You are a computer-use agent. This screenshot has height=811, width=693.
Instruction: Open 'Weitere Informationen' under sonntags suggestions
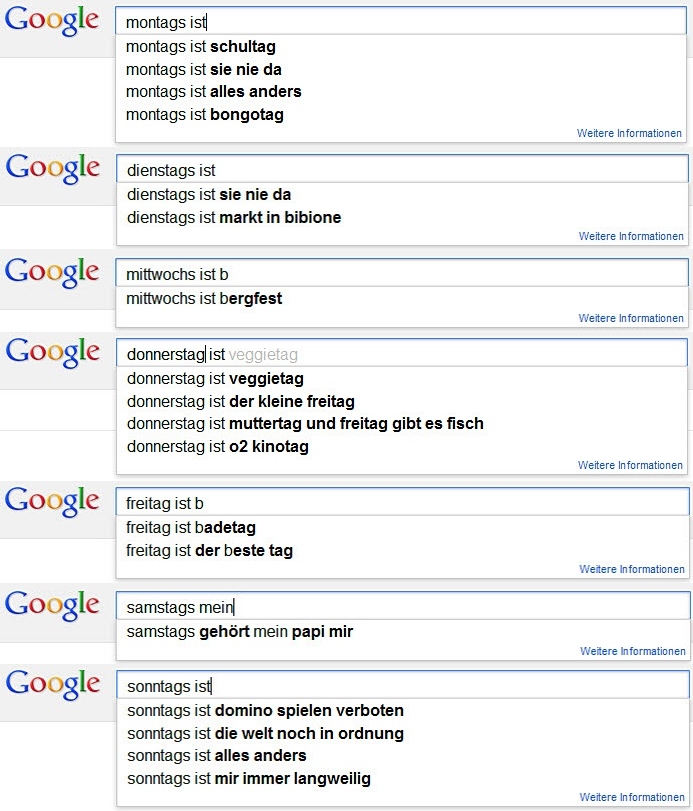click(632, 797)
